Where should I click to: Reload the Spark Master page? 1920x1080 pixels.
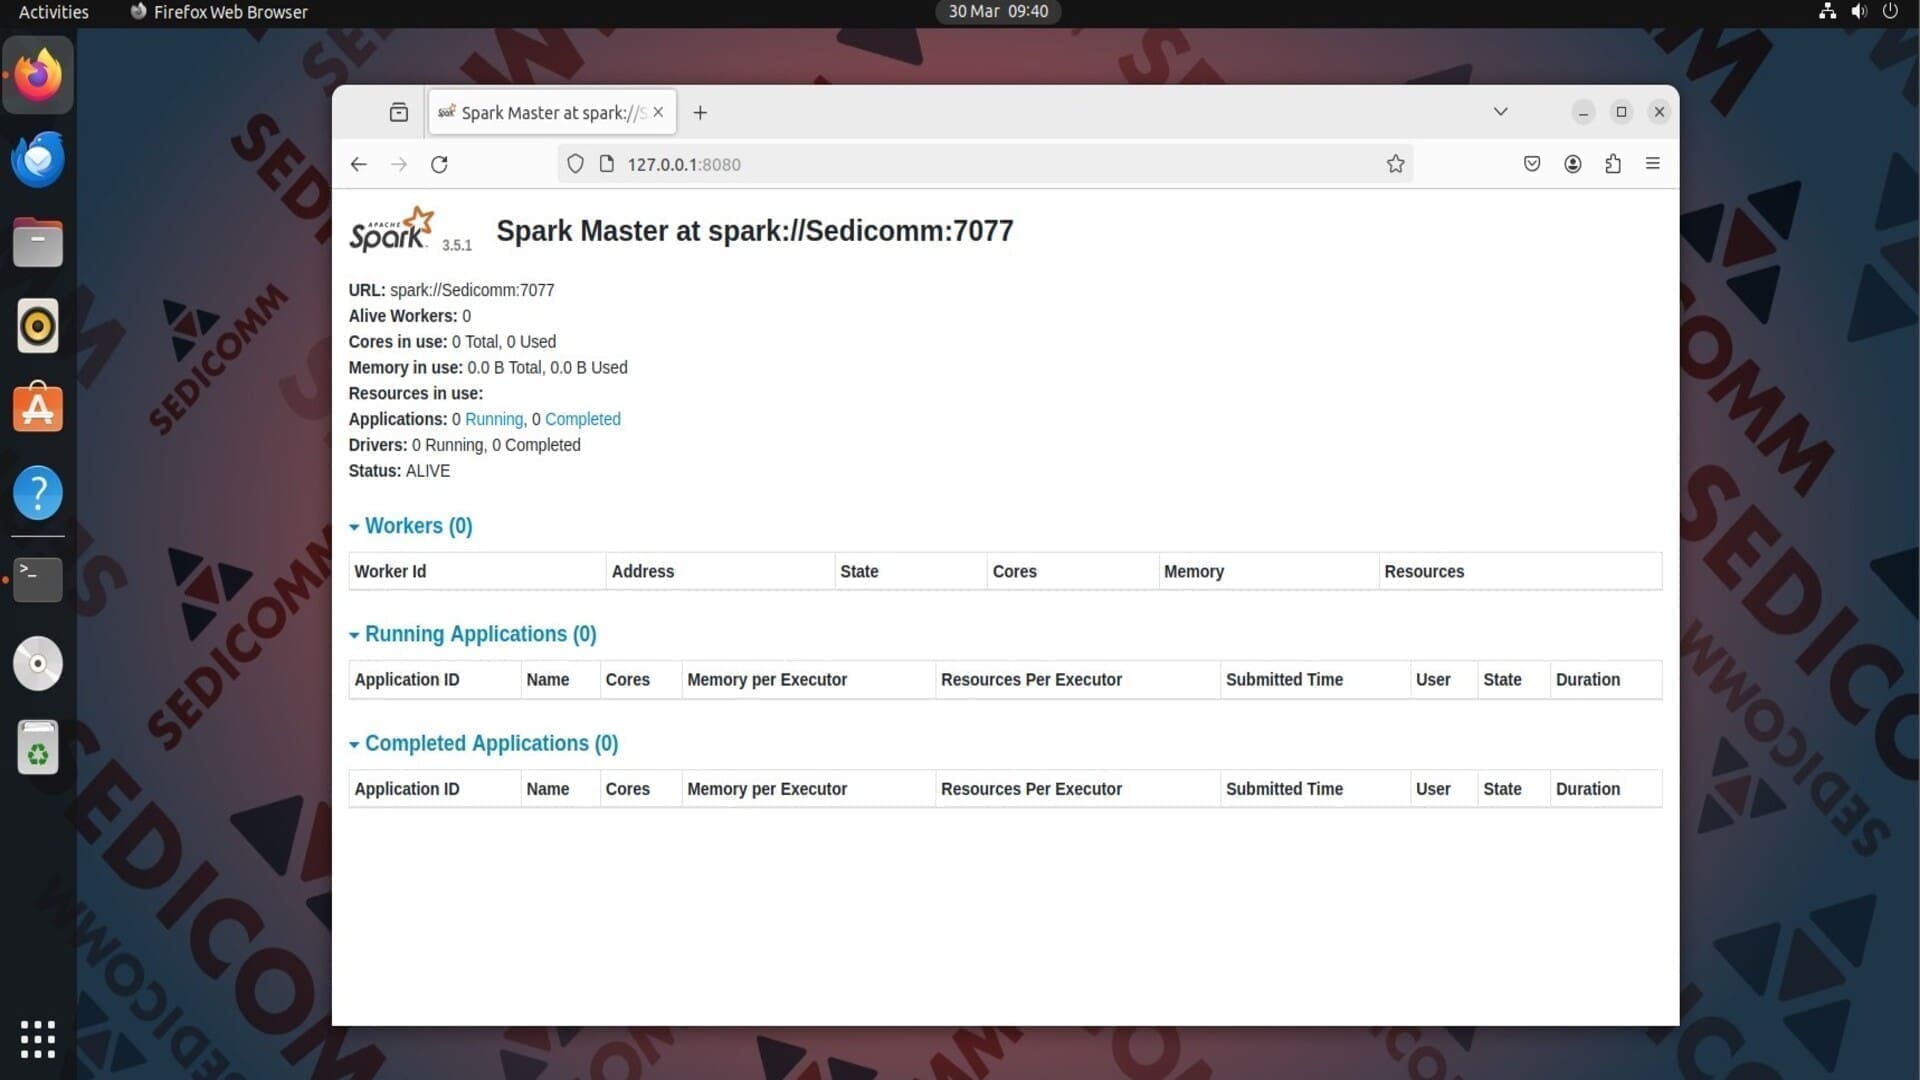tap(439, 164)
